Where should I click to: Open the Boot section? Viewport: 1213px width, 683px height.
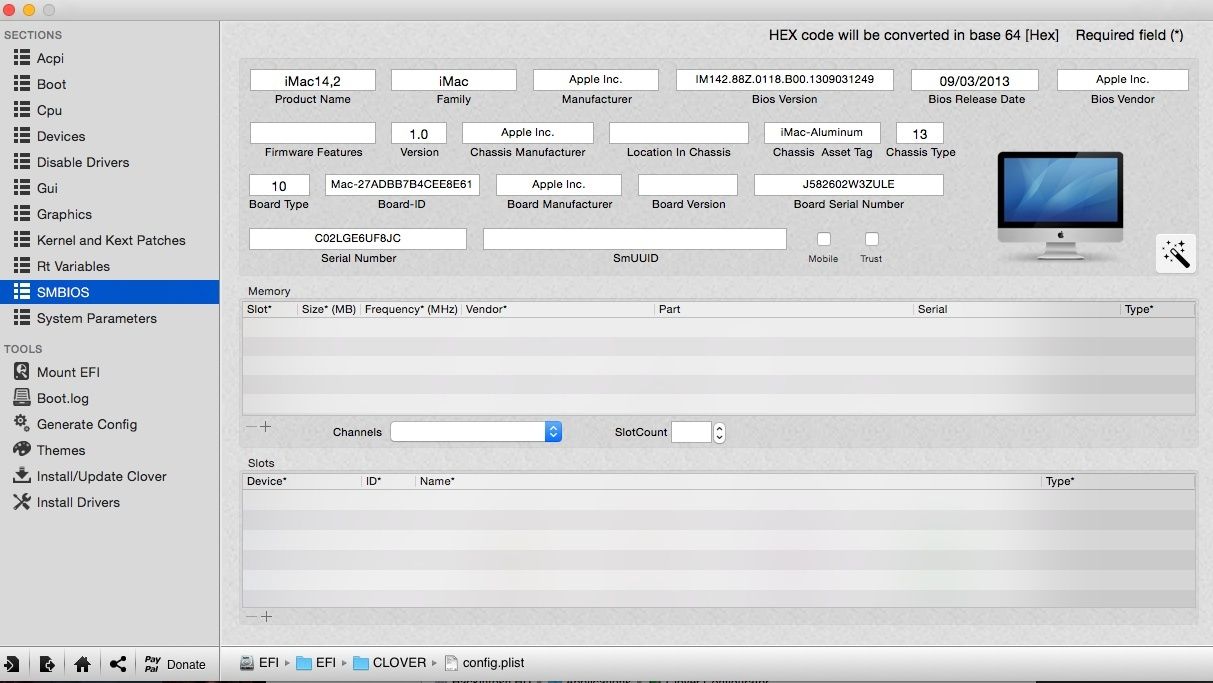click(109, 84)
